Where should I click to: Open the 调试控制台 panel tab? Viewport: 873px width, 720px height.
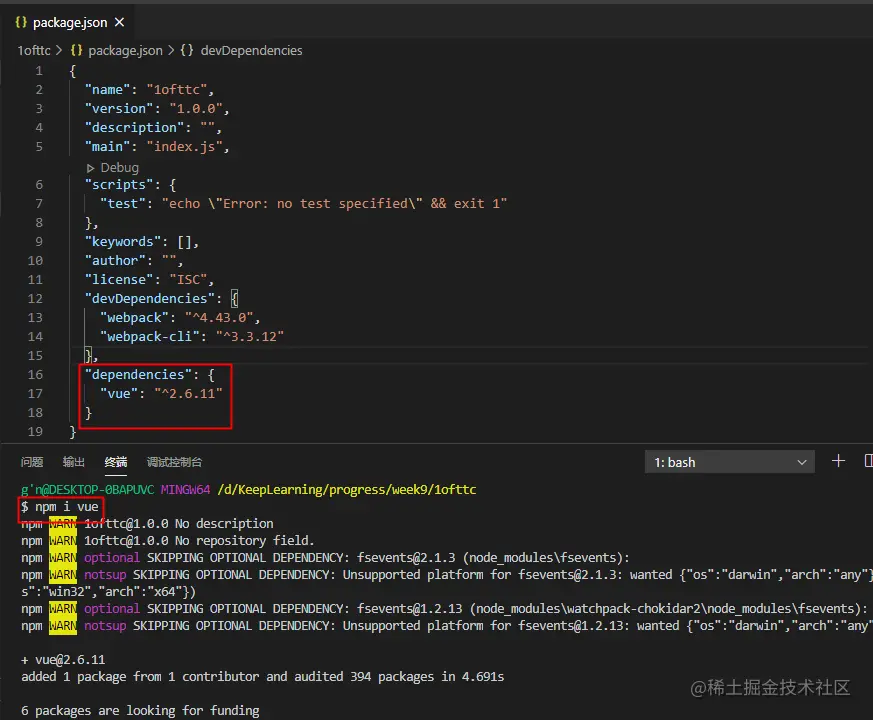(x=174, y=462)
